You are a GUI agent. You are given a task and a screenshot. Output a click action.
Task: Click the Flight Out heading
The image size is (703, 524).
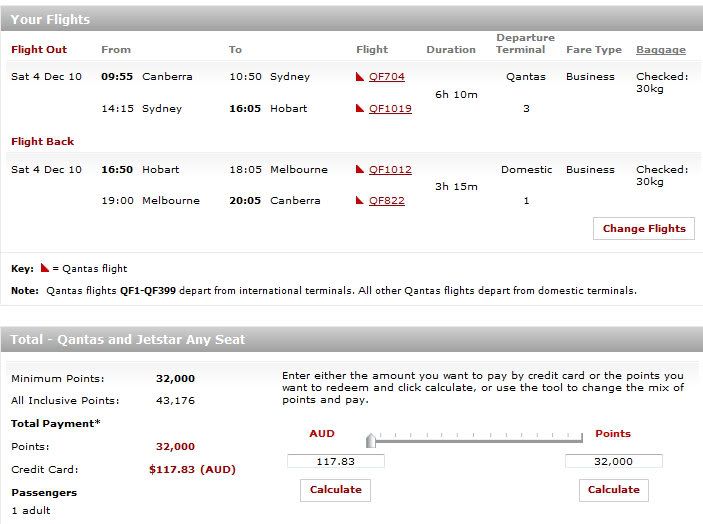click(x=39, y=50)
